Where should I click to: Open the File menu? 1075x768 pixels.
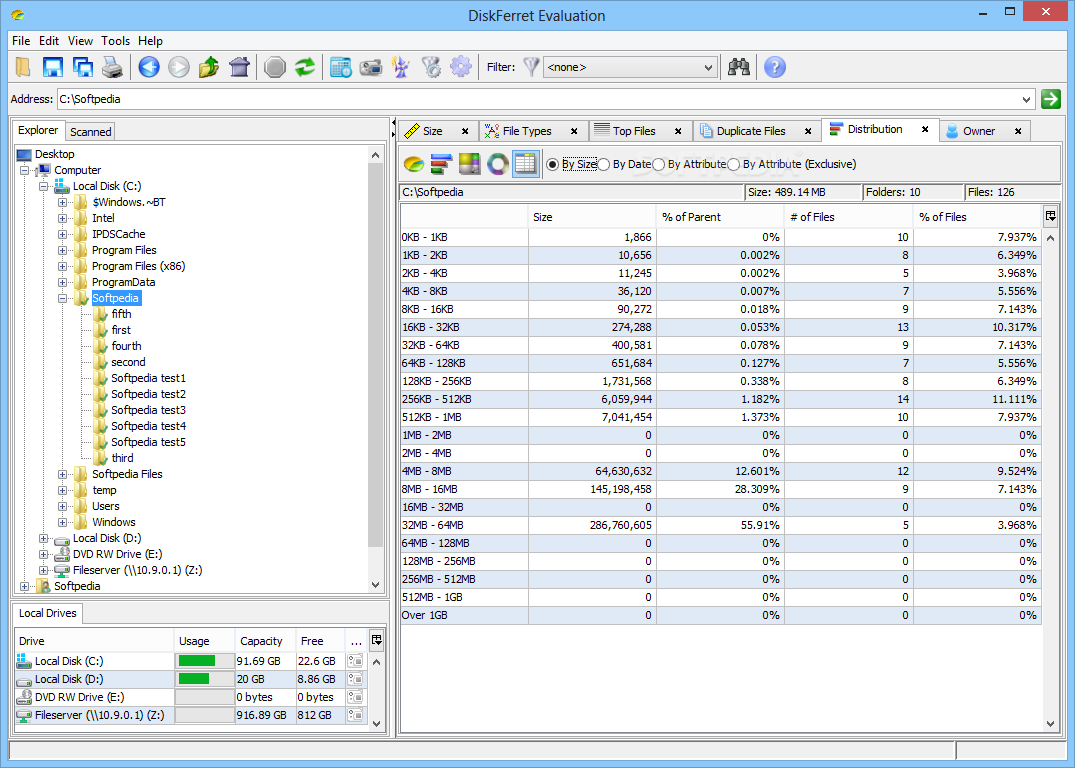tap(21, 40)
